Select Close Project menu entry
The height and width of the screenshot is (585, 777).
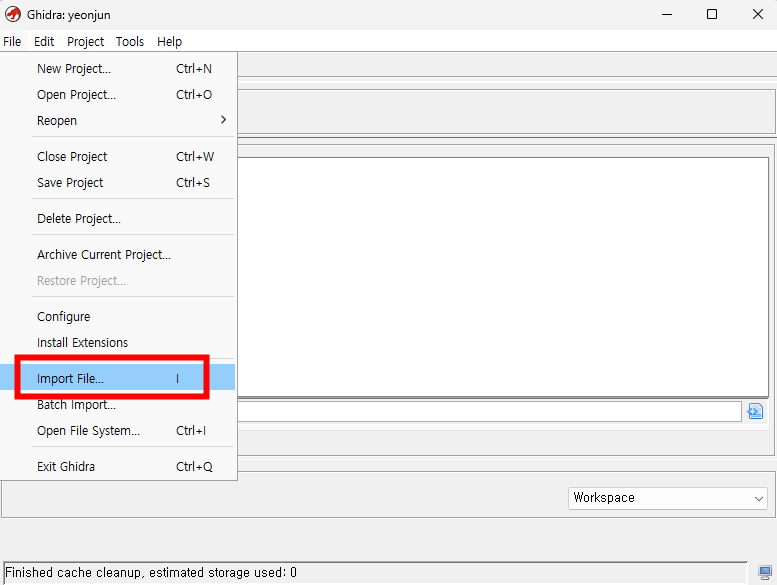(118, 157)
